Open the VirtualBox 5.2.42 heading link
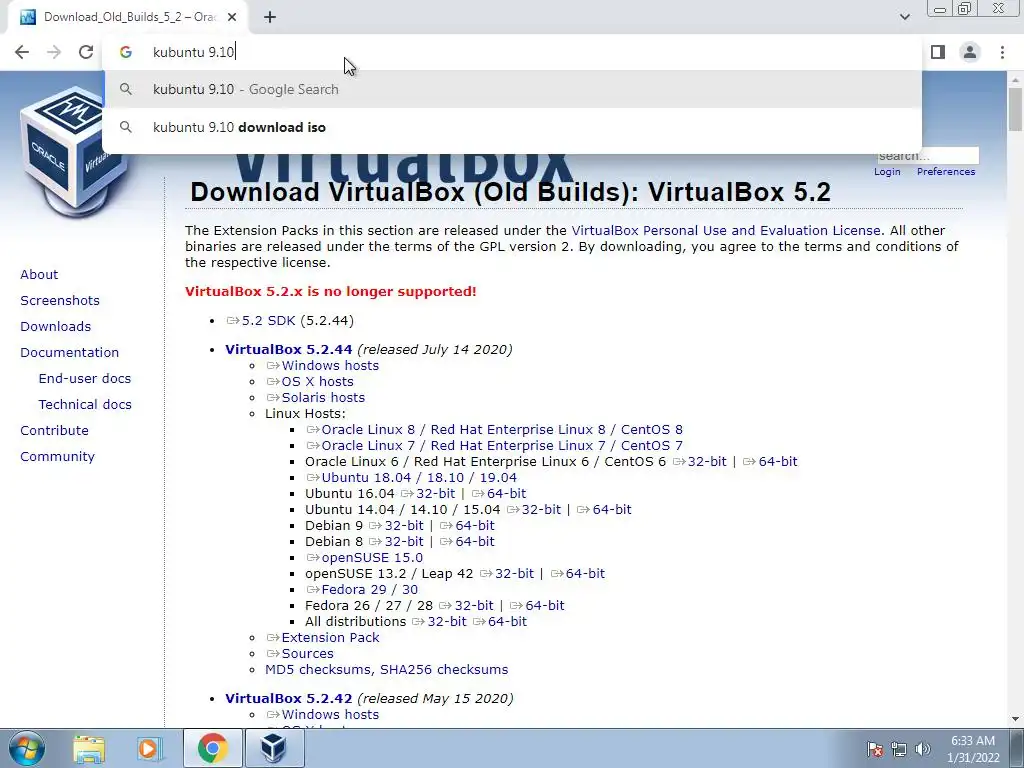Image resolution: width=1024 pixels, height=768 pixels. 289,698
